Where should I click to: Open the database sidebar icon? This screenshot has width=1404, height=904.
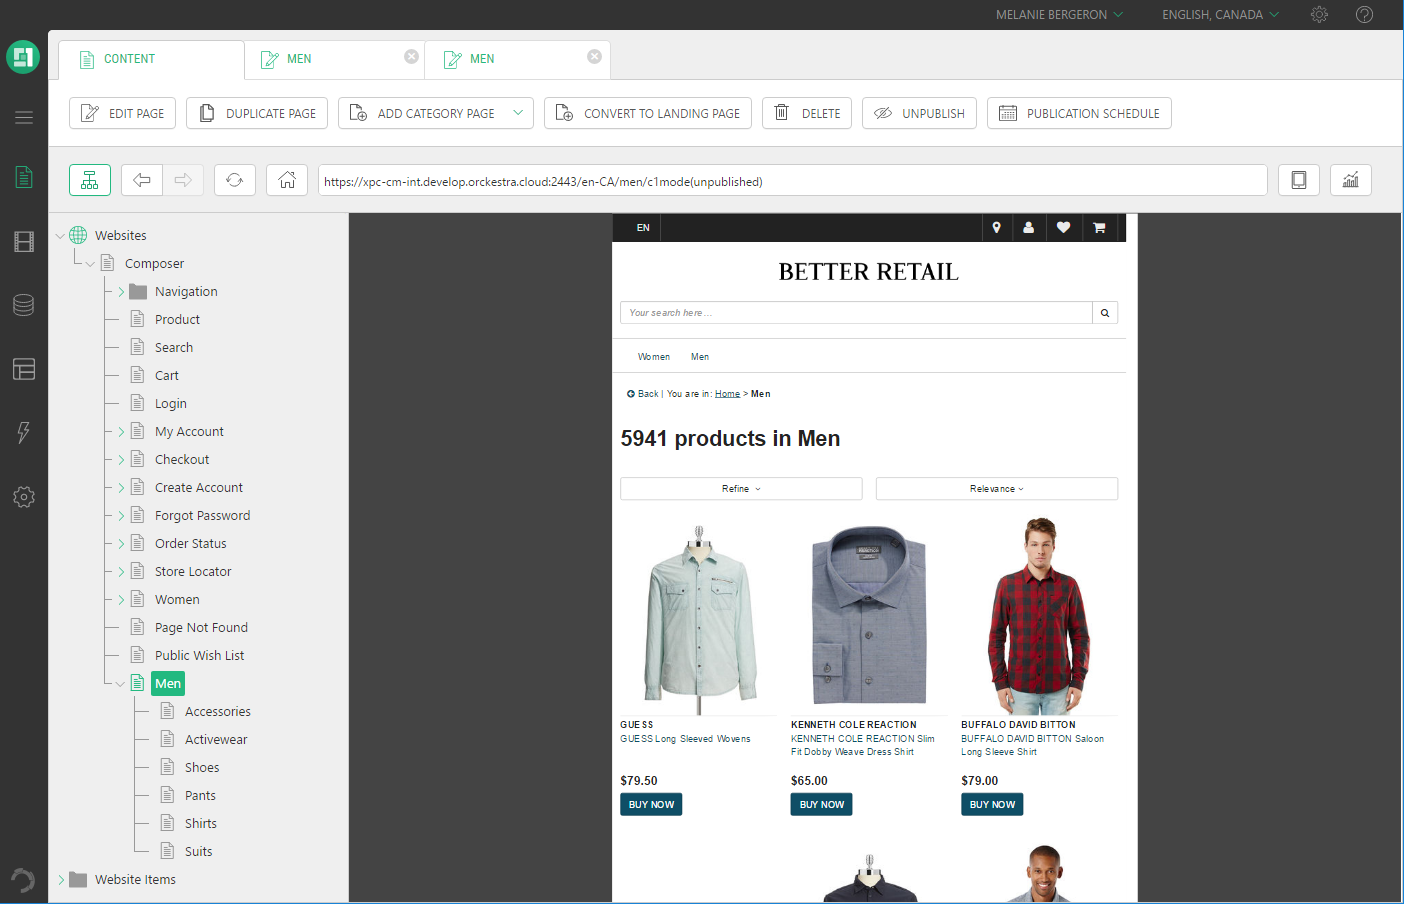point(24,305)
